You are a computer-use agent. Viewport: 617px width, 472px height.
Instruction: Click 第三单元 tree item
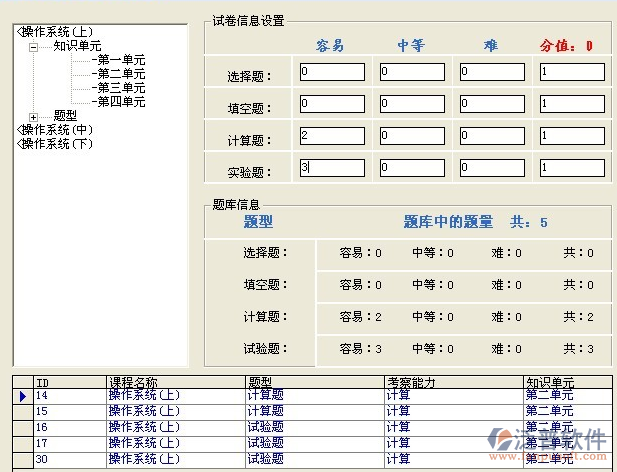point(121,88)
